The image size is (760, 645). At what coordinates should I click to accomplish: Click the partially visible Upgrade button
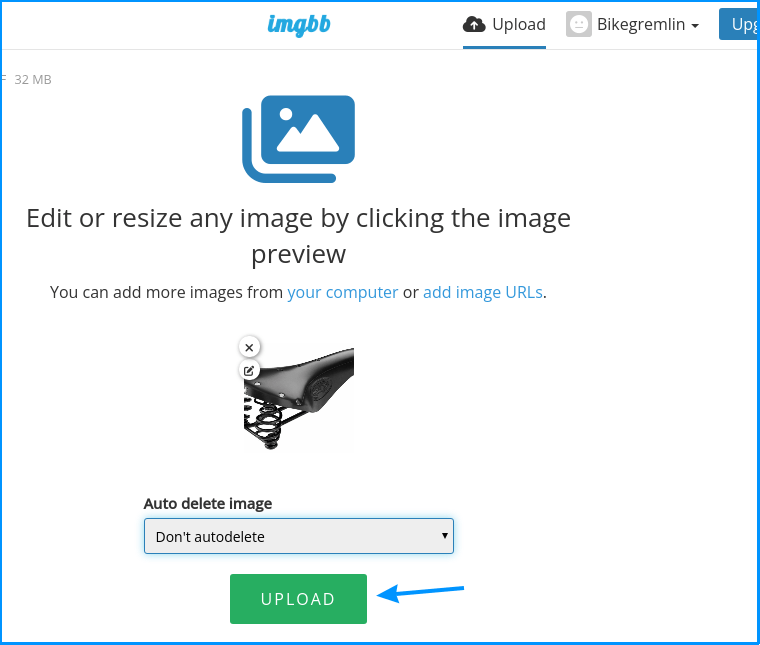coord(739,24)
